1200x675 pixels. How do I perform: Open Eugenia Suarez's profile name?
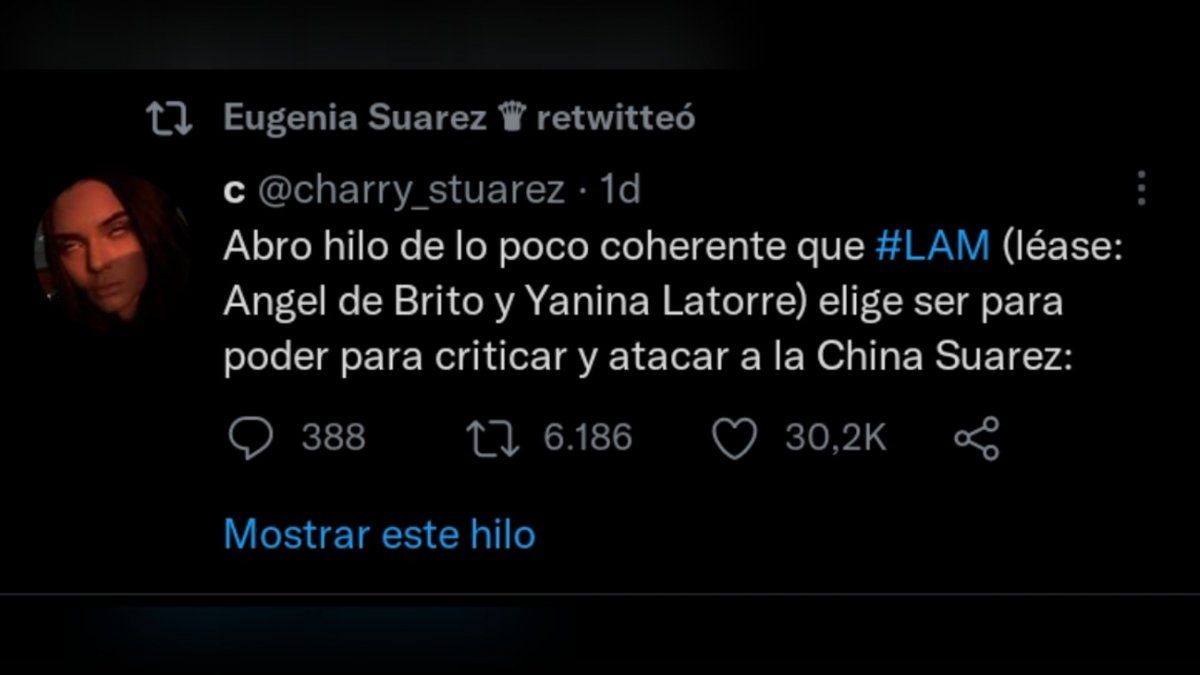354,119
